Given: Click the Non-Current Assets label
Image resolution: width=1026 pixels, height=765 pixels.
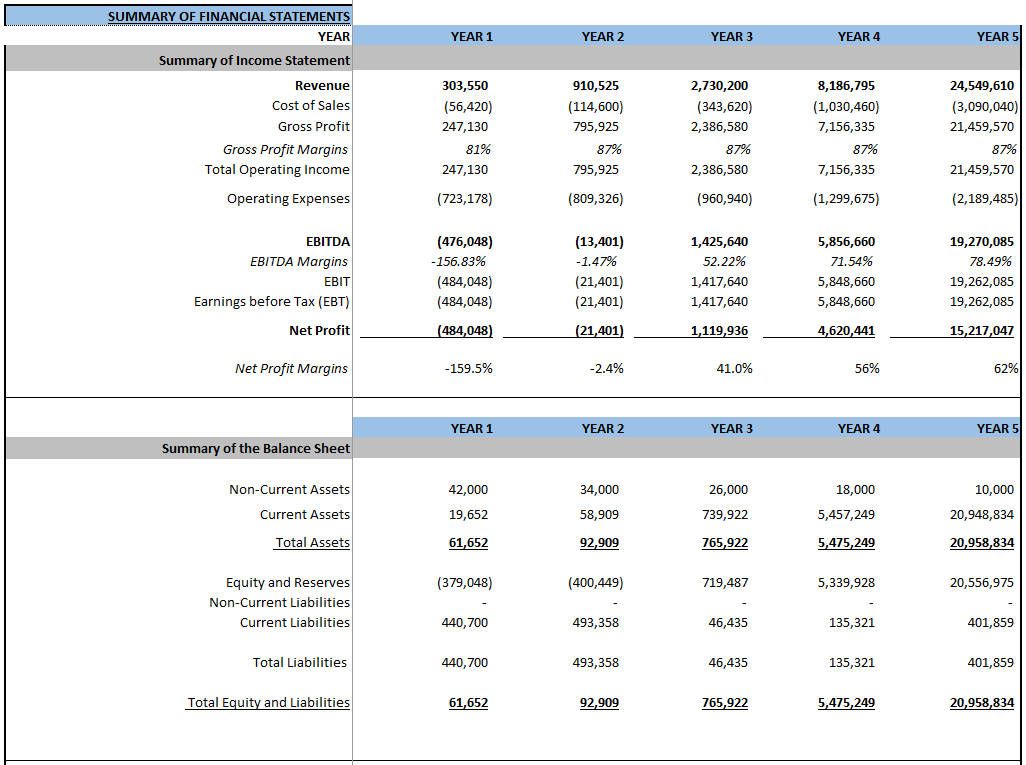Looking at the screenshot, I should (288, 490).
